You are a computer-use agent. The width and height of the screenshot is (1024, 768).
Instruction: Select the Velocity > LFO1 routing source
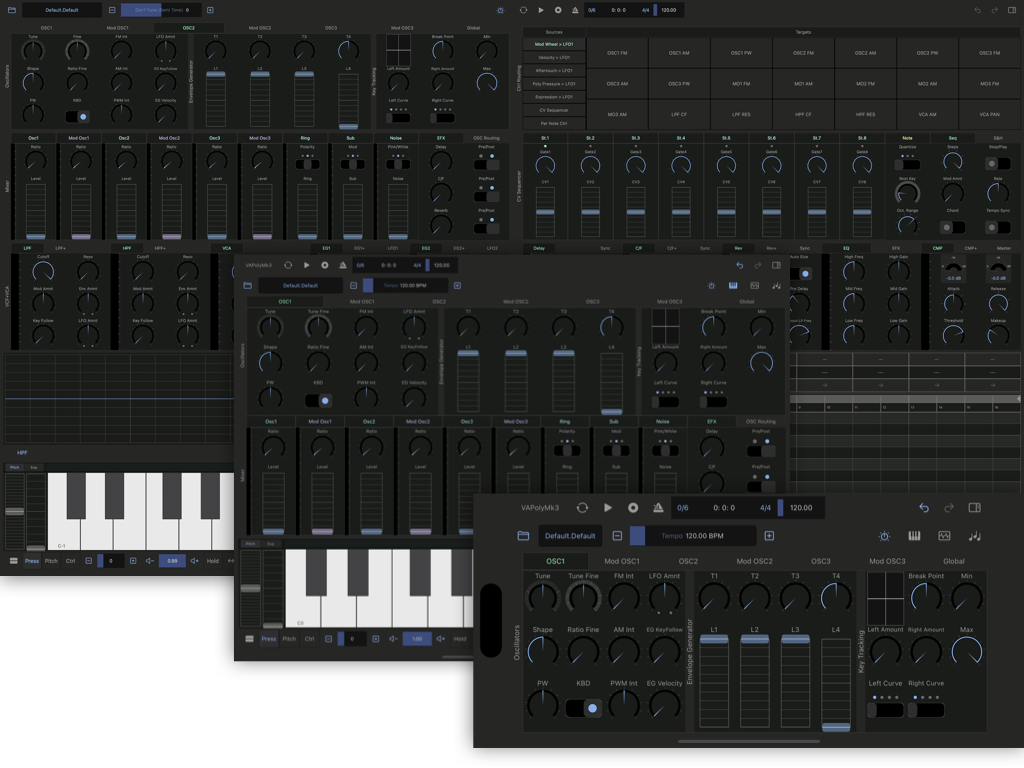[x=553, y=57]
